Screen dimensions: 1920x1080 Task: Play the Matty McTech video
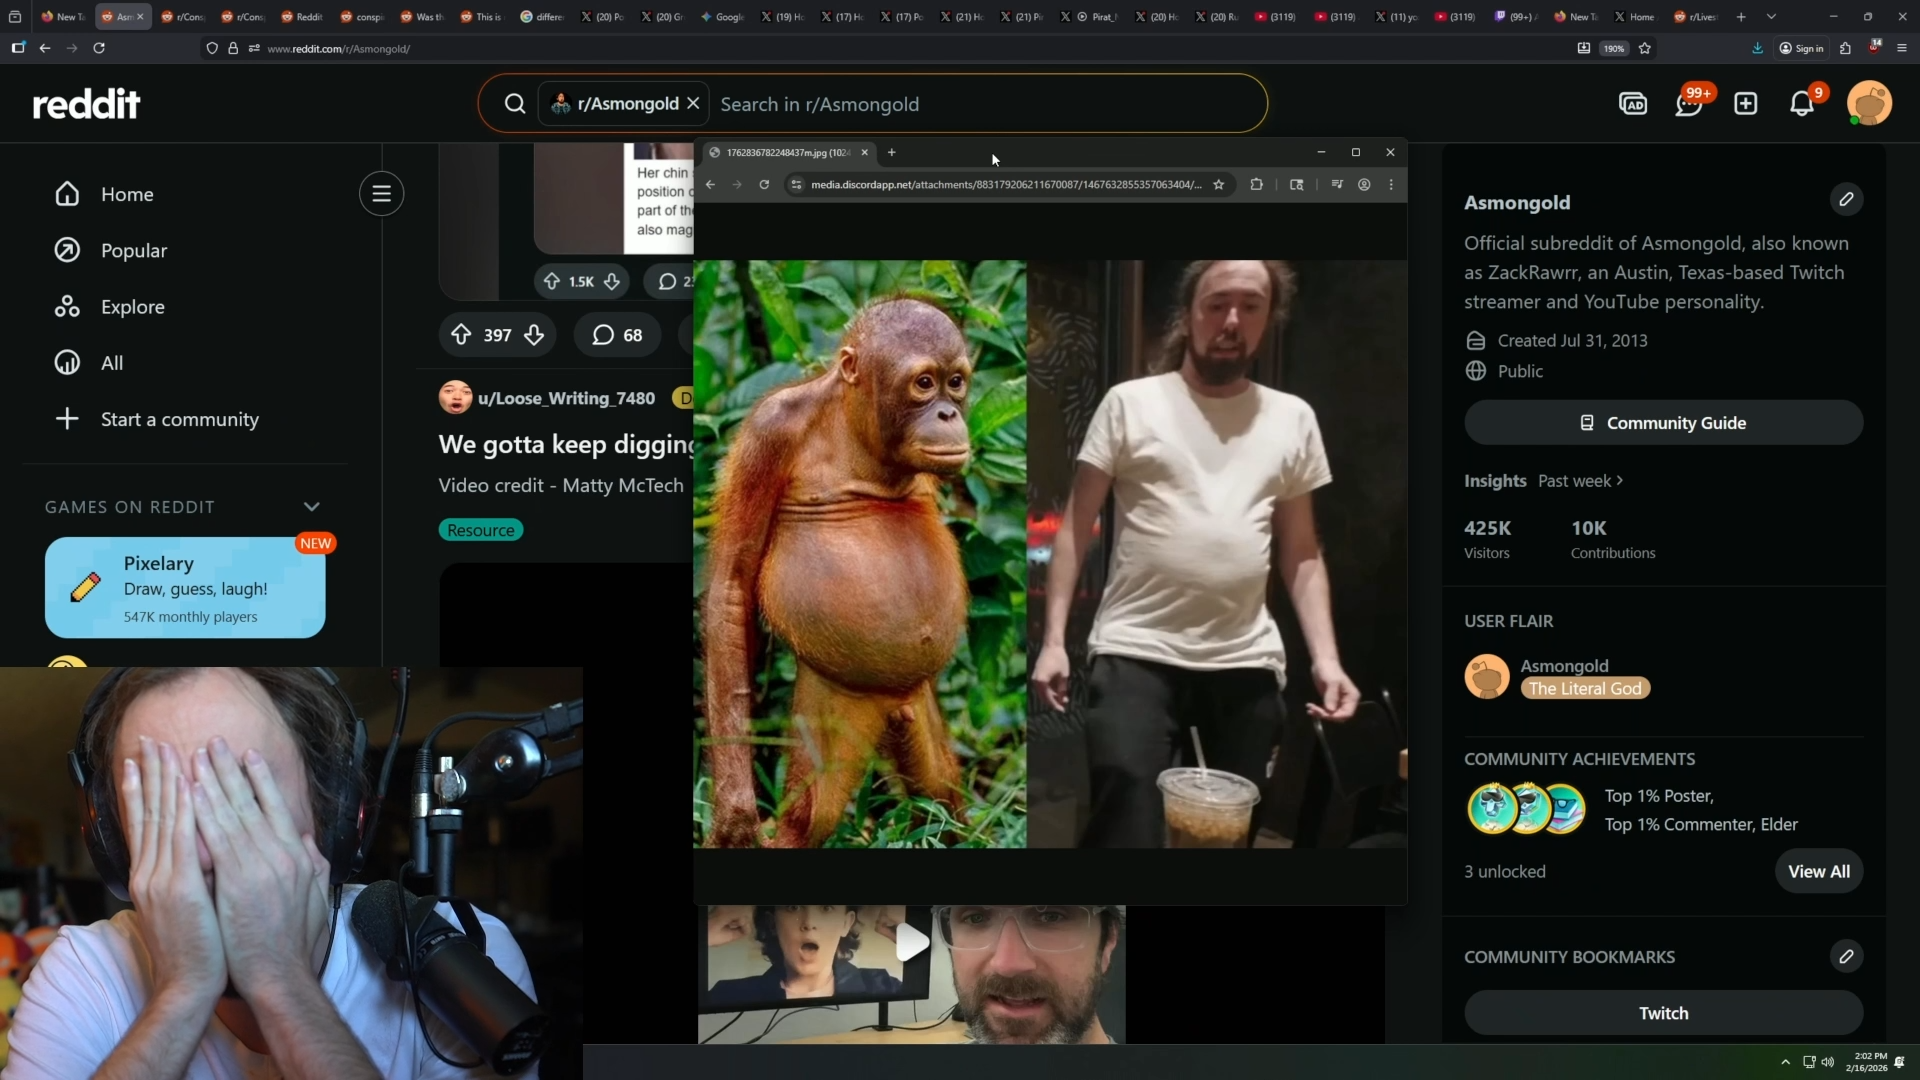coord(911,943)
